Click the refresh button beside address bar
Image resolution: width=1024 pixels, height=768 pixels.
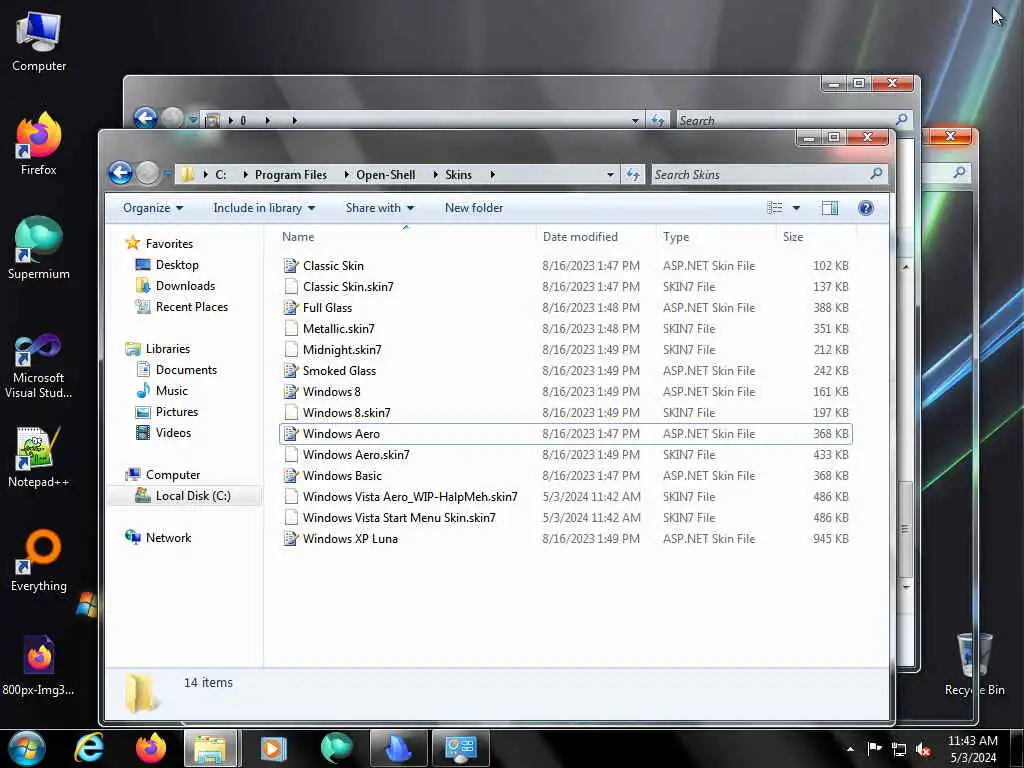pyautogui.click(x=632, y=175)
